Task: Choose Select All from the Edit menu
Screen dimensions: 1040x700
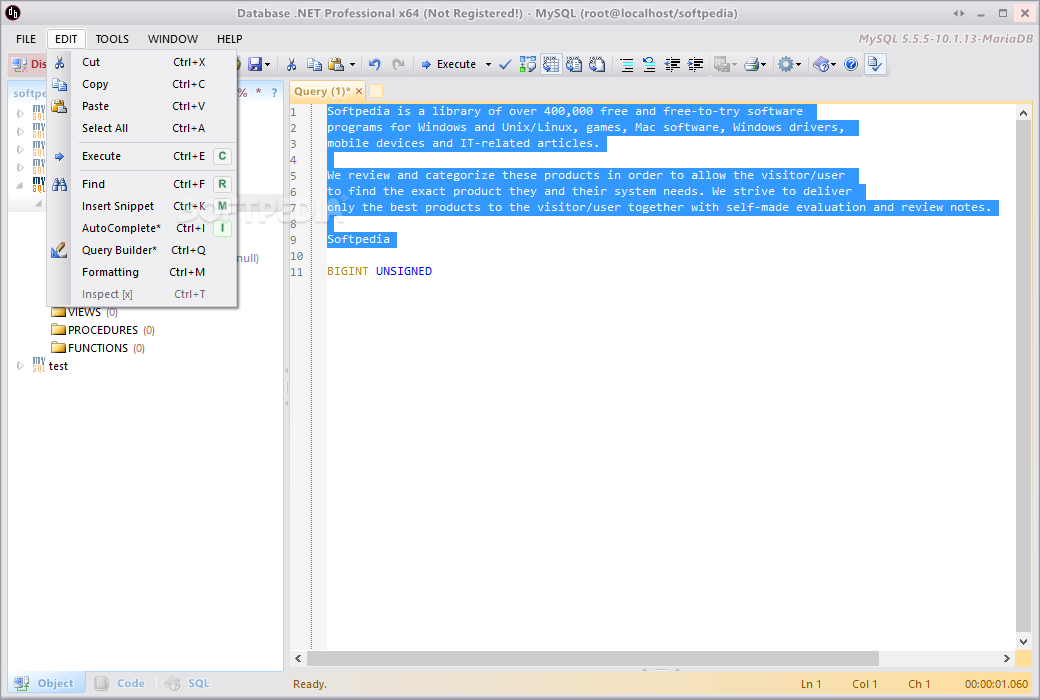Action: pos(105,128)
